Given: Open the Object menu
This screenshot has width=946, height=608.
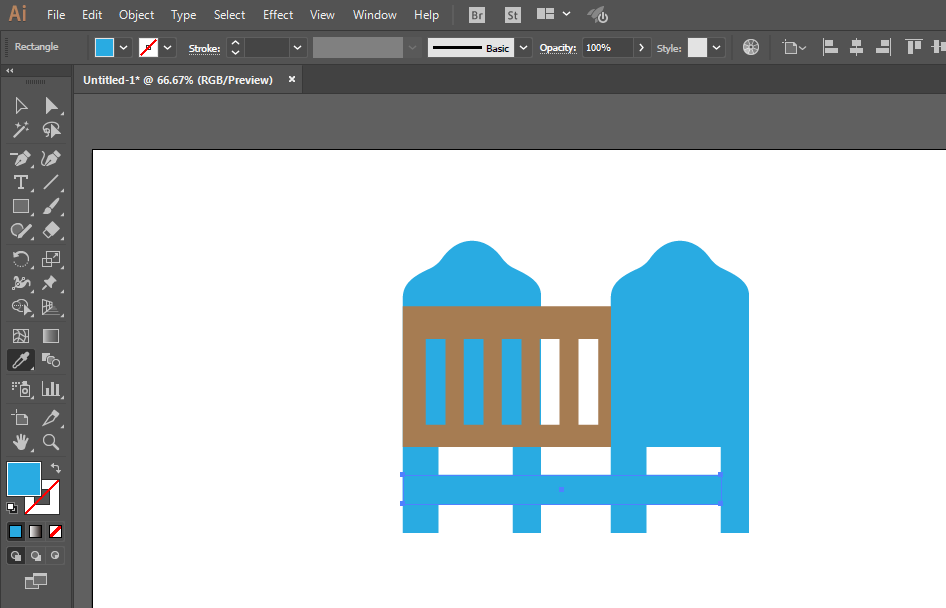Looking at the screenshot, I should coord(136,14).
